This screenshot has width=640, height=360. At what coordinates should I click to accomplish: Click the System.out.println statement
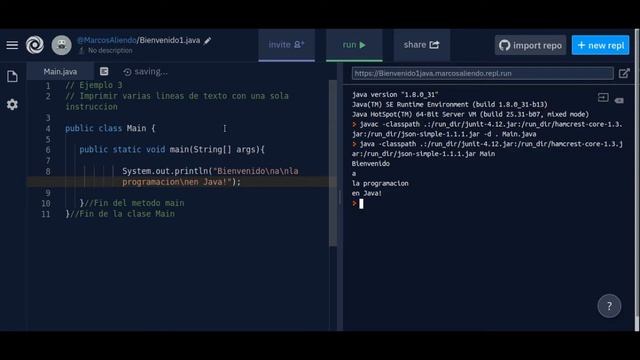[210, 176]
